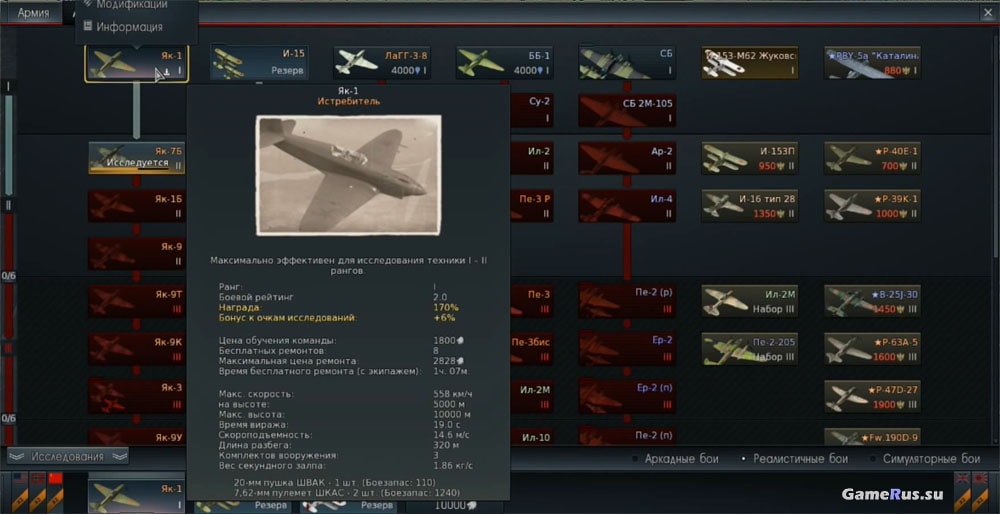The height and width of the screenshot is (514, 1000).
Task: Click the rank progress bar on left
Action: (x=8, y=145)
